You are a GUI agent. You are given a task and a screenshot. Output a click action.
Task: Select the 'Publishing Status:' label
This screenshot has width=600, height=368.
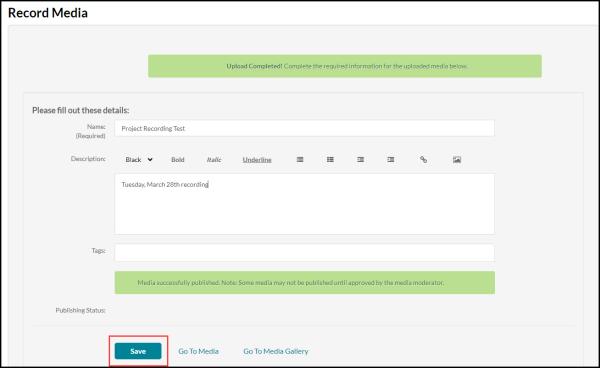point(80,310)
